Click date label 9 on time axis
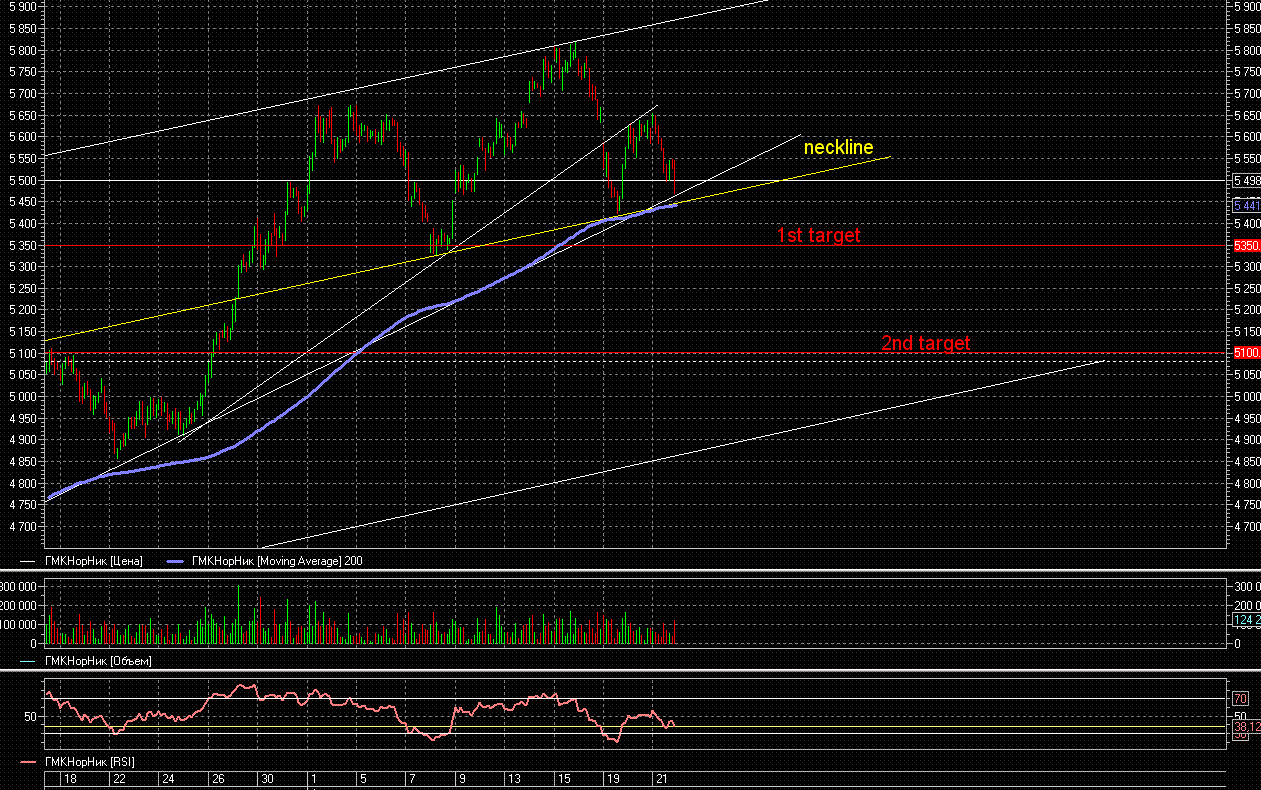This screenshot has width=1261, height=790. pyautogui.click(x=461, y=778)
